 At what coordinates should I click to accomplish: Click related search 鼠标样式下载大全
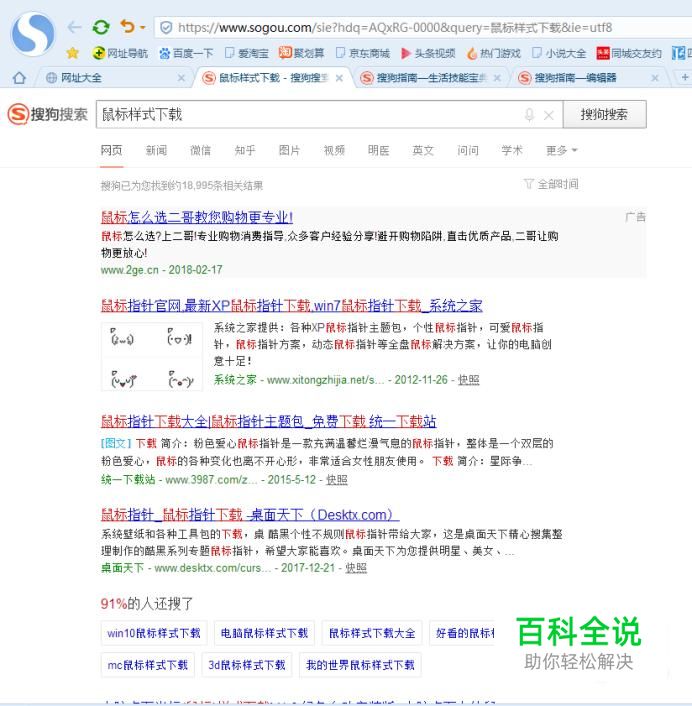[x=372, y=633]
